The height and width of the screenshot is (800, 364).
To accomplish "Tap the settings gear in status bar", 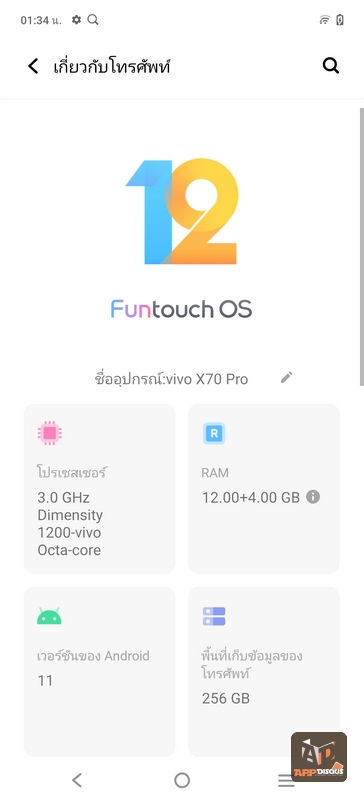I will point(77,20).
